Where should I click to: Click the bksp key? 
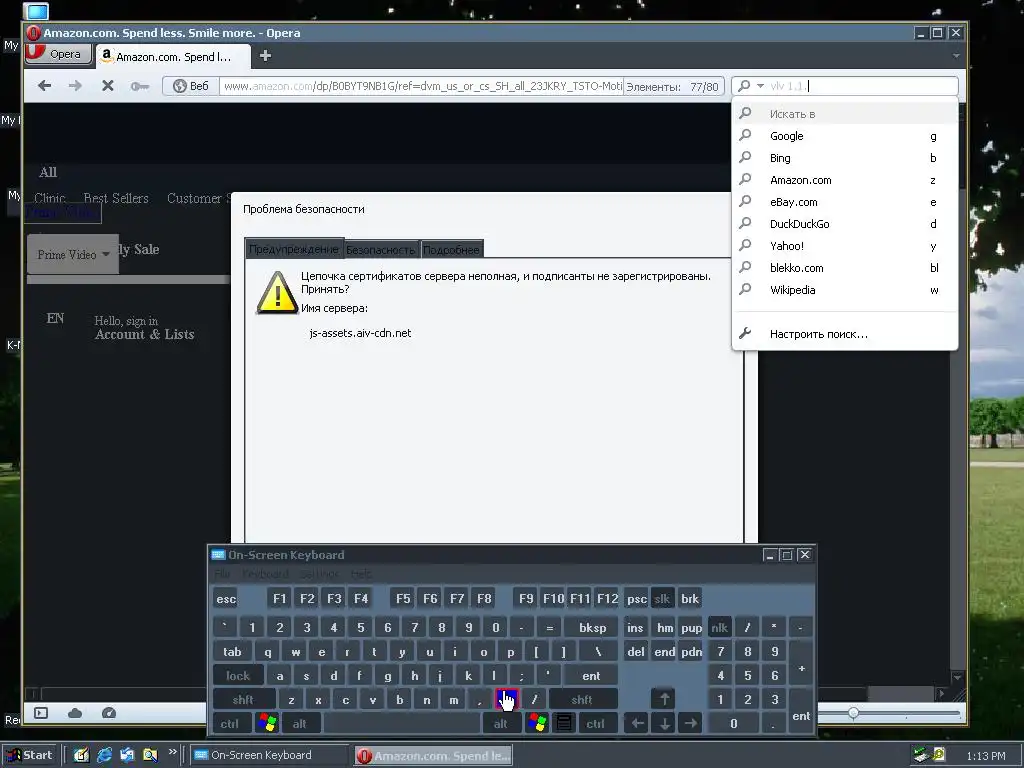point(592,627)
